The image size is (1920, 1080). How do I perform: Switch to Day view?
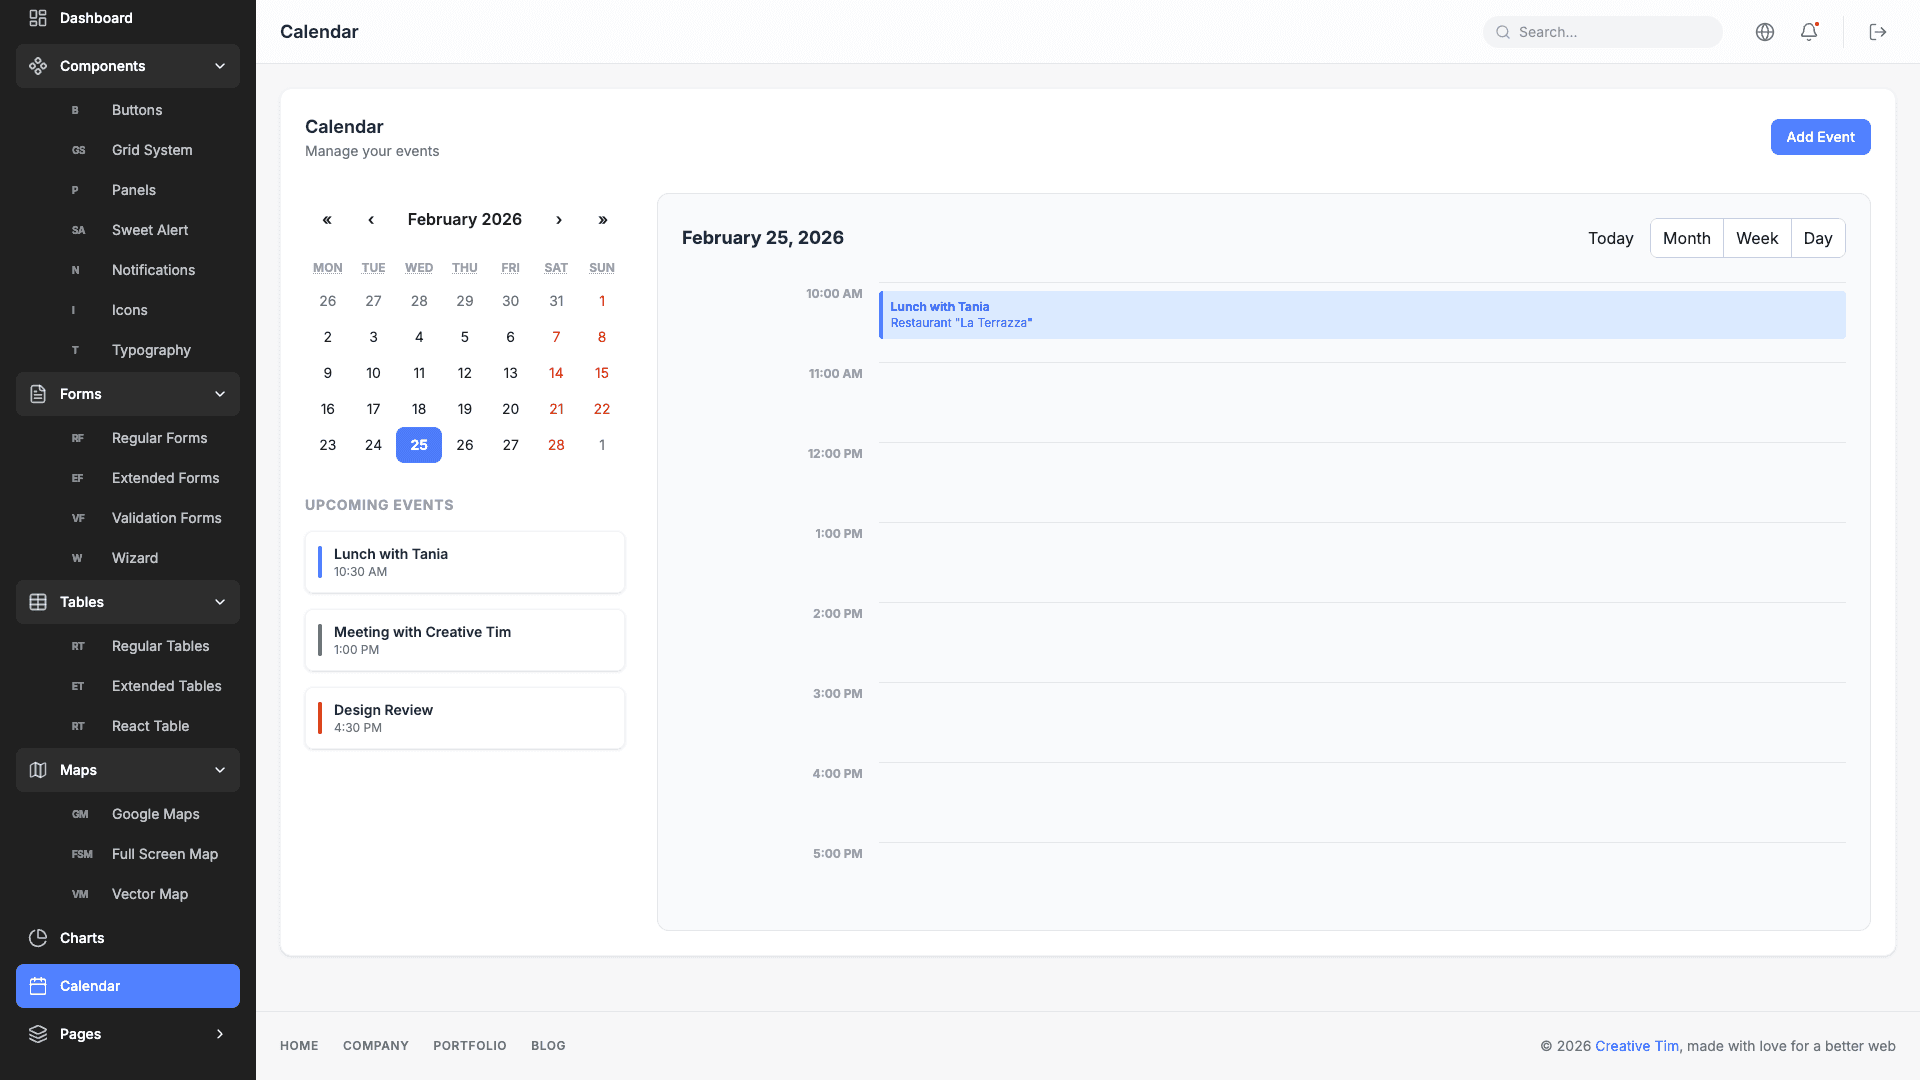coord(1818,238)
